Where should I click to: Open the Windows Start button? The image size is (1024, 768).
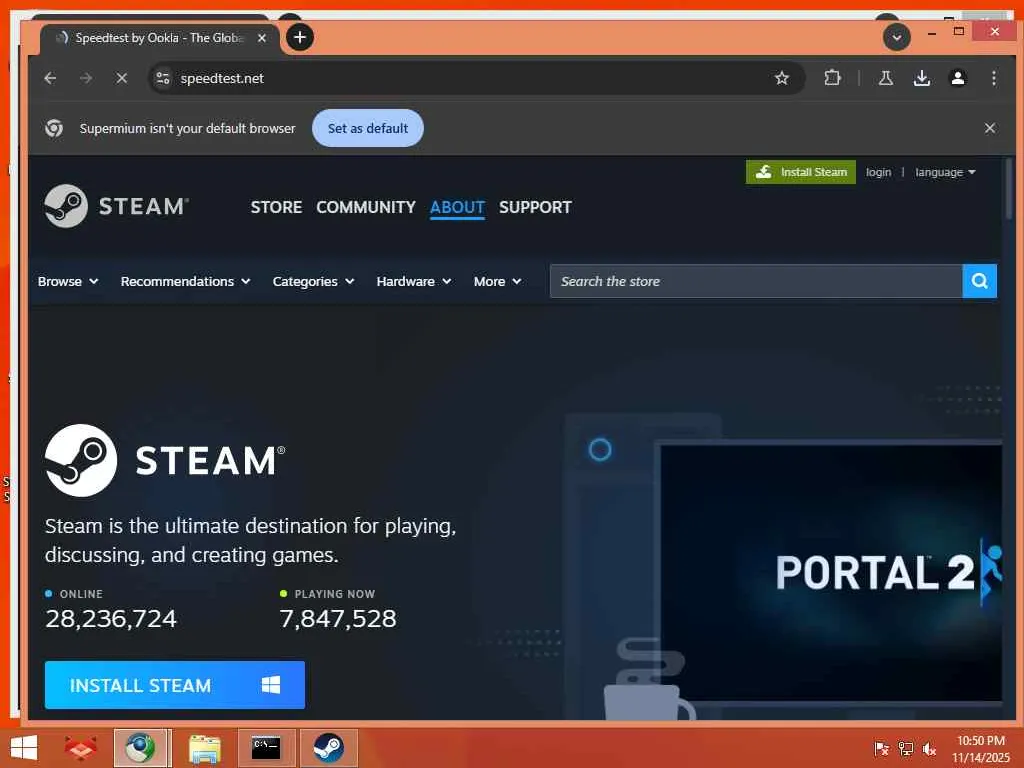24,748
